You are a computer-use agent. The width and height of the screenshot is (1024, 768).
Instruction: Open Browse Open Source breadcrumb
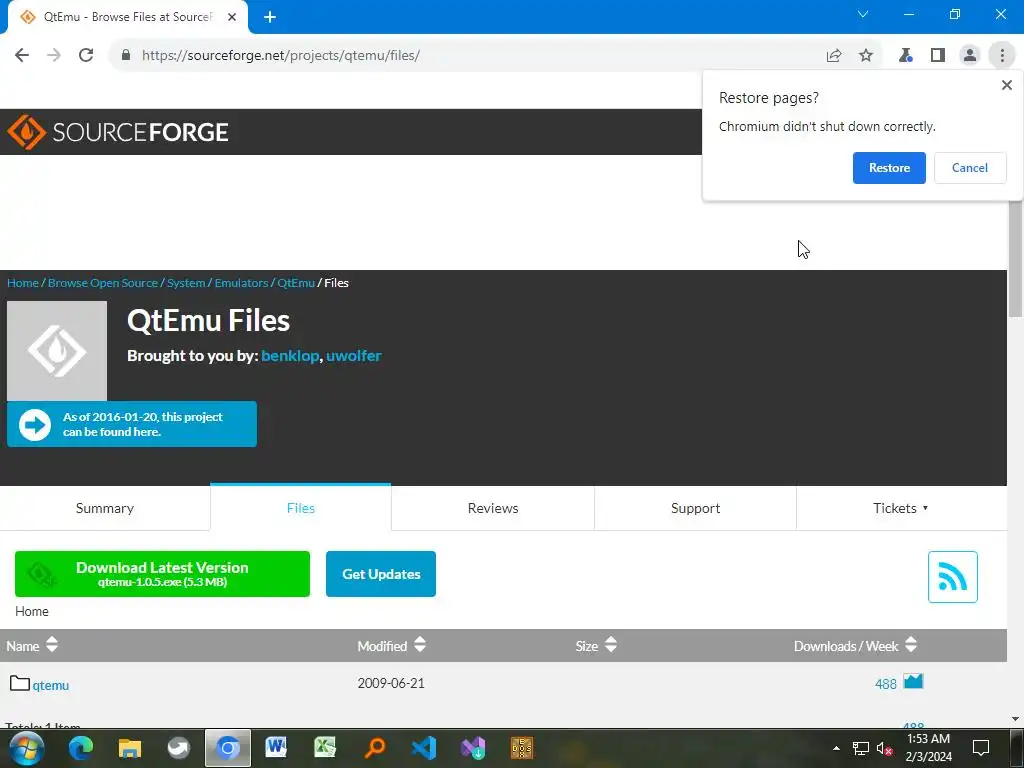[x=103, y=283]
